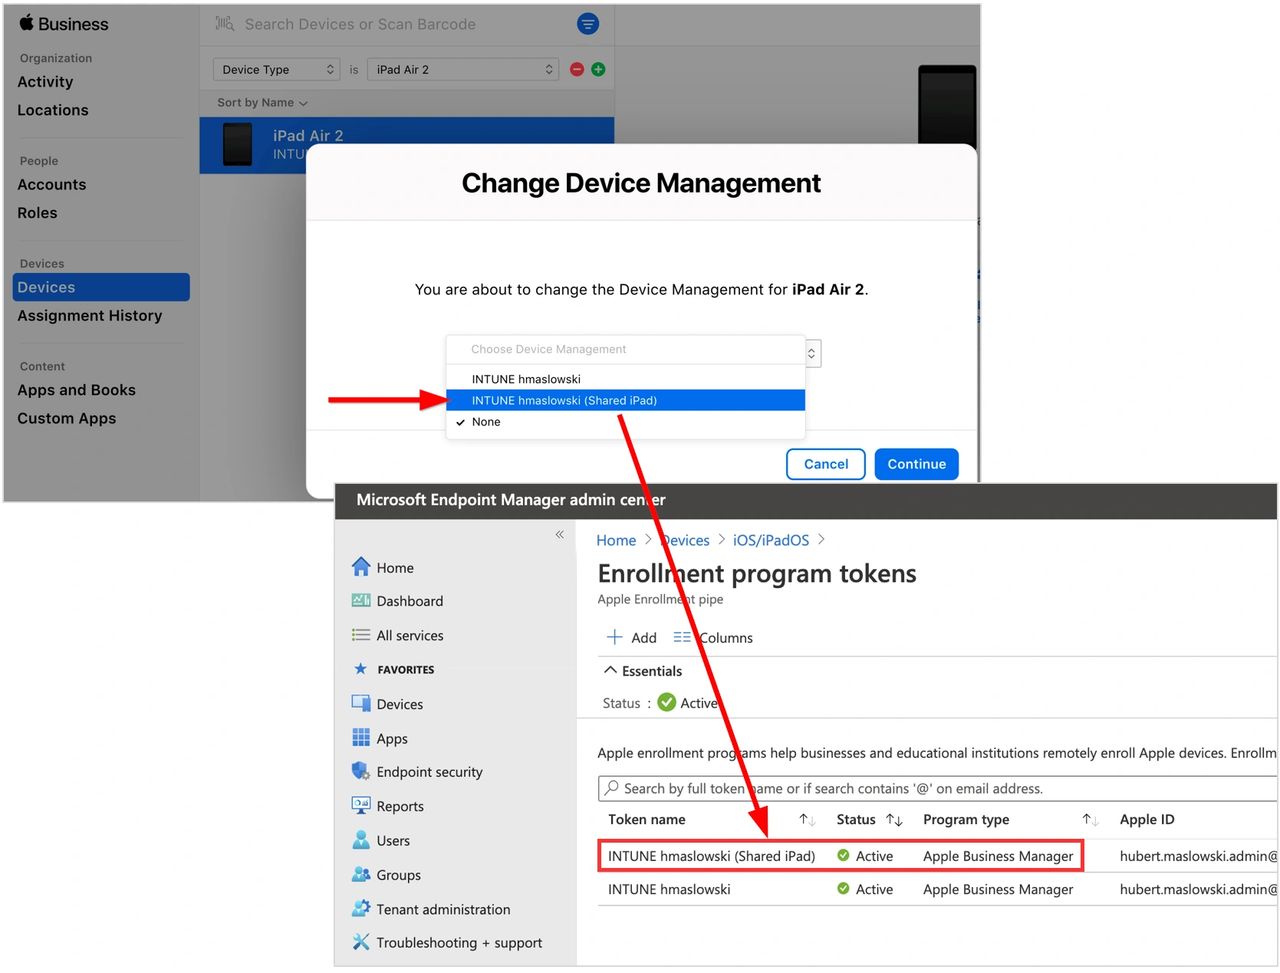This screenshot has height=973, width=1280.
Task: Click the Cancel button
Action: click(825, 464)
